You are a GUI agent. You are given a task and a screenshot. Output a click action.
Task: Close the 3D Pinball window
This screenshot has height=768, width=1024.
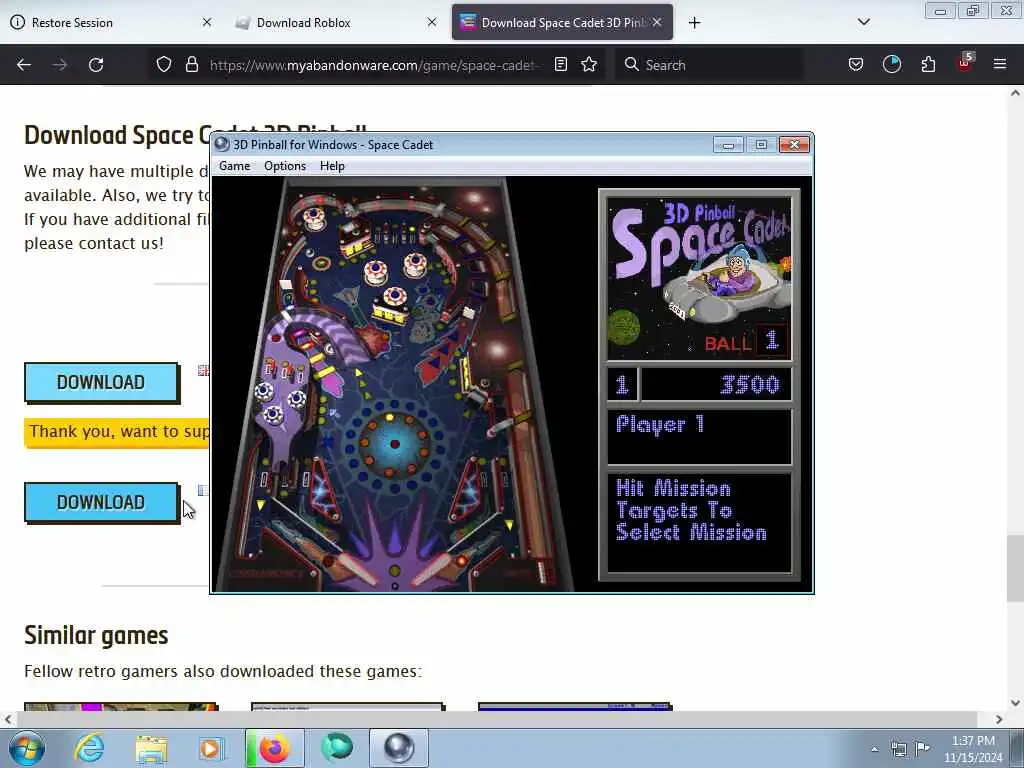click(x=794, y=144)
